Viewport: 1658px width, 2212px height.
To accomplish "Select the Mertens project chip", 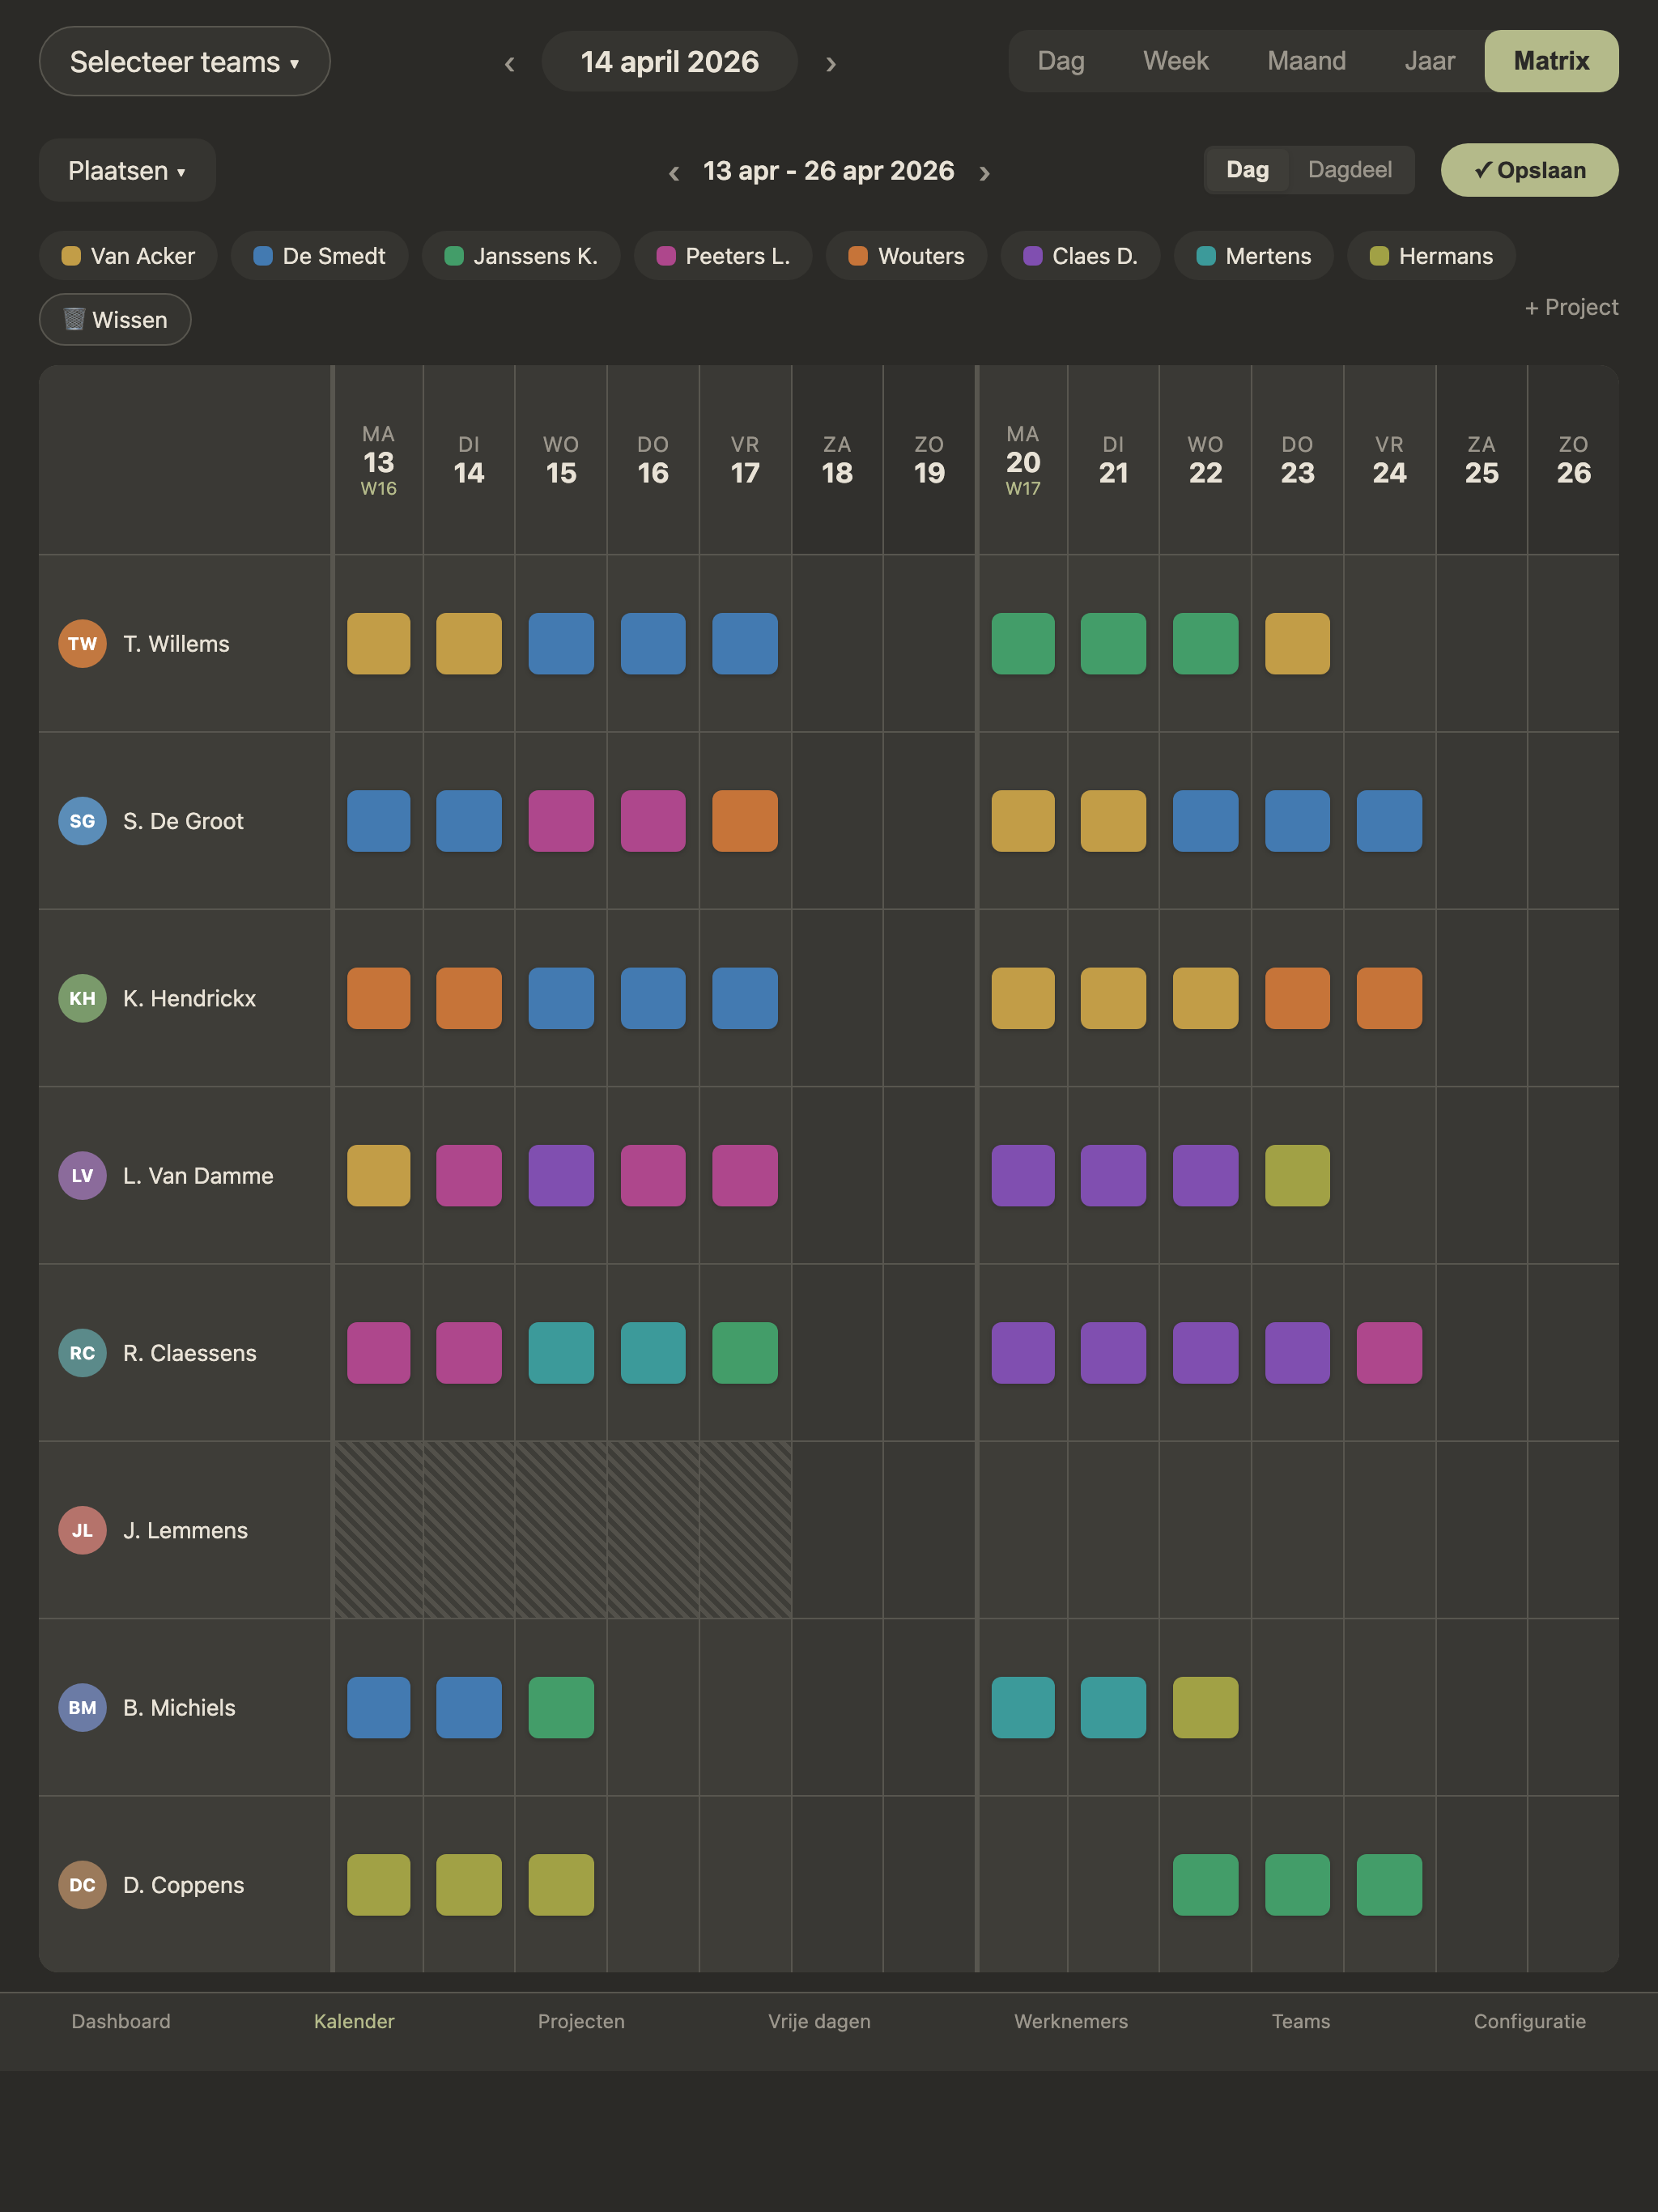I will point(1253,256).
